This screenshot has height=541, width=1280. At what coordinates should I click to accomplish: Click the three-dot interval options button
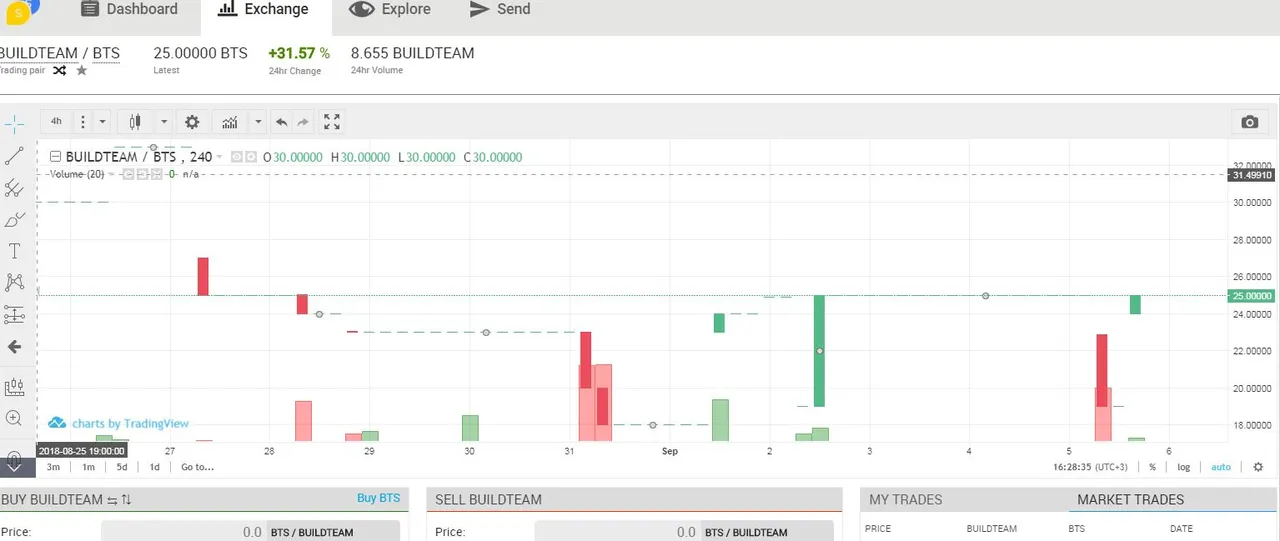[82, 122]
